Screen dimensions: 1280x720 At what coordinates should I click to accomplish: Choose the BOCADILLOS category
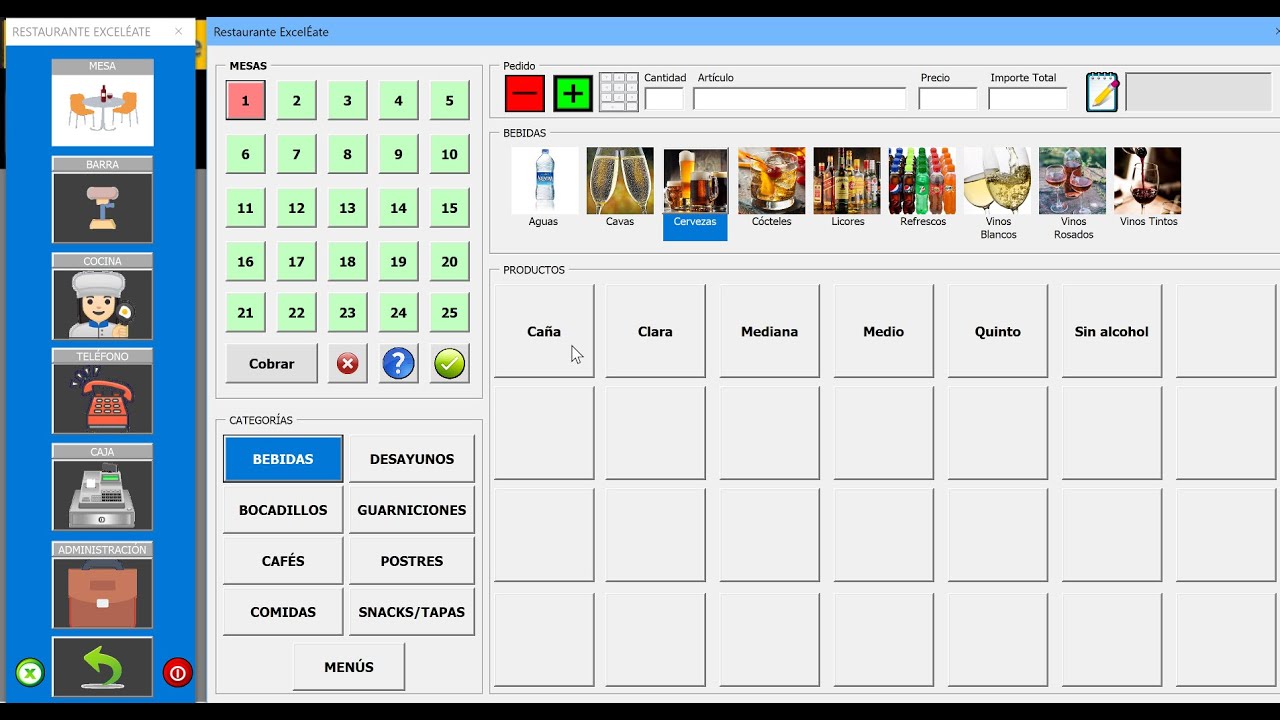(x=283, y=510)
